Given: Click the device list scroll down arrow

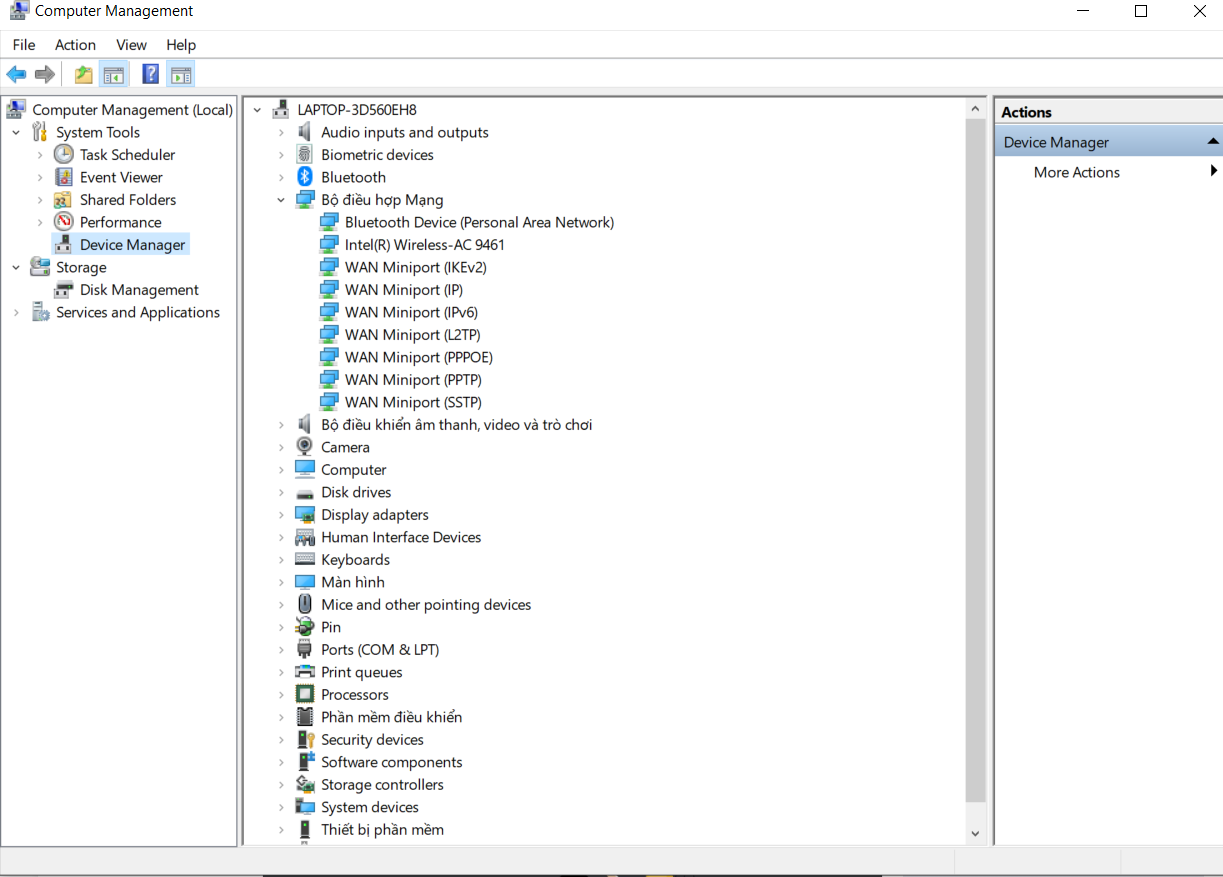Looking at the screenshot, I should pyautogui.click(x=976, y=833).
